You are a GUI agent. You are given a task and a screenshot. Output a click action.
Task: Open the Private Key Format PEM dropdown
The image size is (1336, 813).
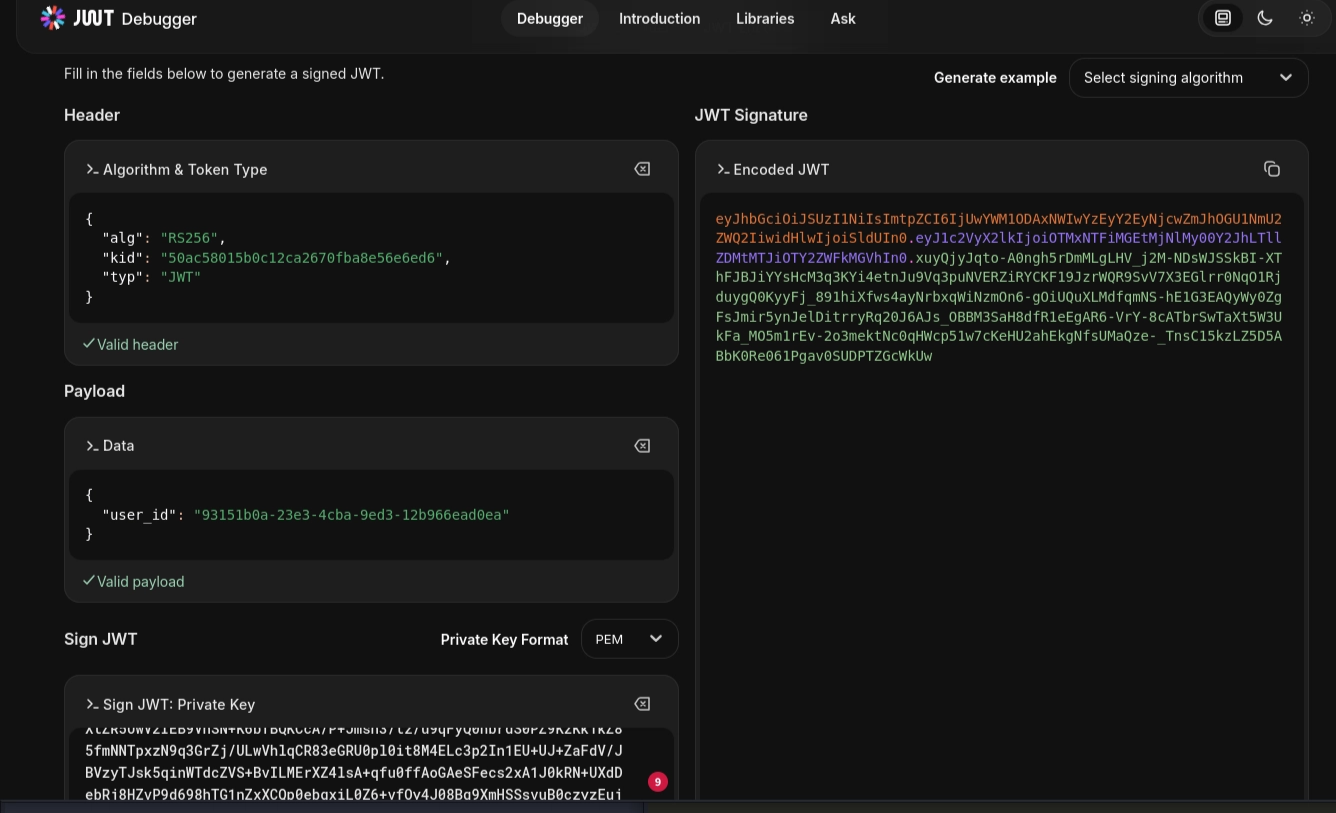pyautogui.click(x=629, y=639)
